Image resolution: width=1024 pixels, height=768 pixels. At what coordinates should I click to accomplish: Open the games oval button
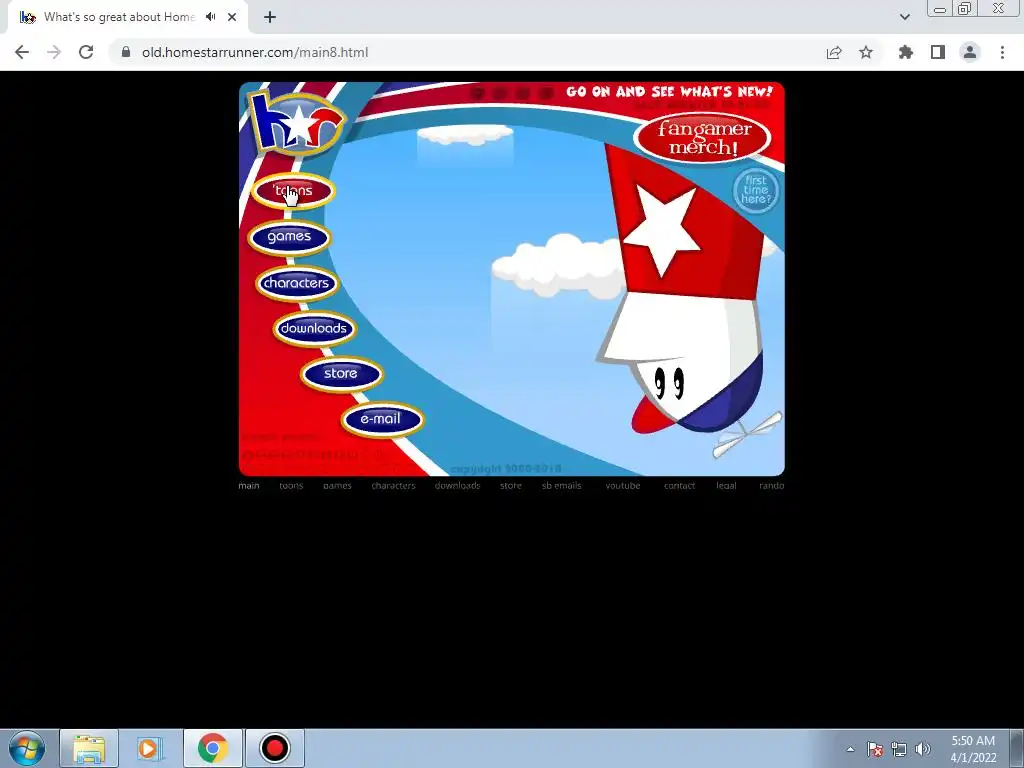pos(289,236)
